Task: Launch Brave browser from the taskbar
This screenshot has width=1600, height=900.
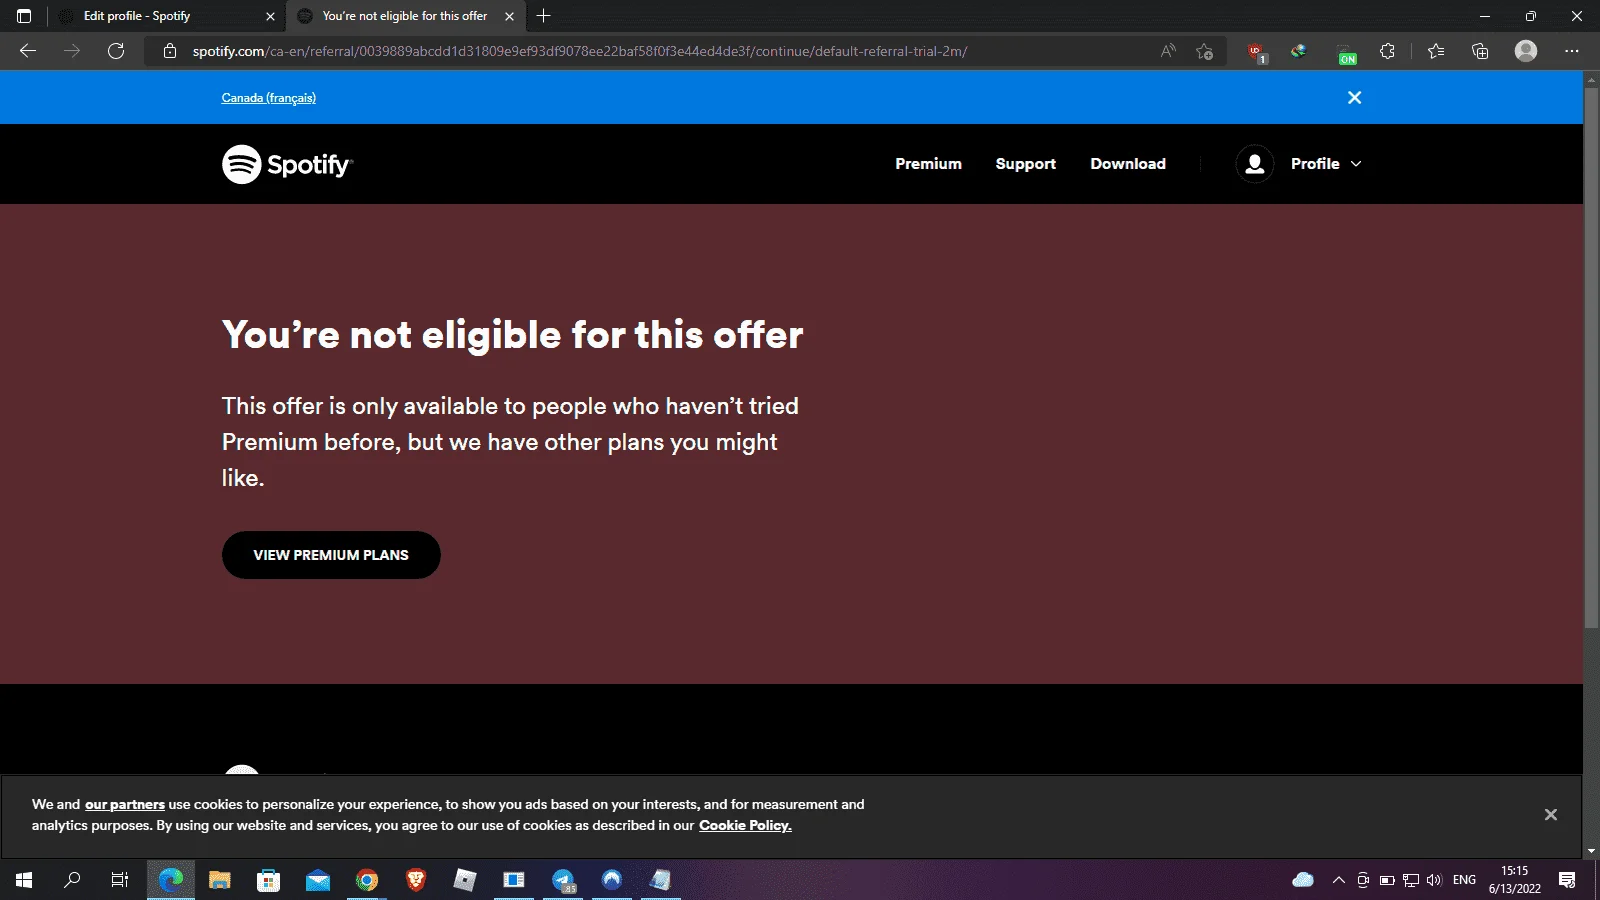Action: click(416, 880)
